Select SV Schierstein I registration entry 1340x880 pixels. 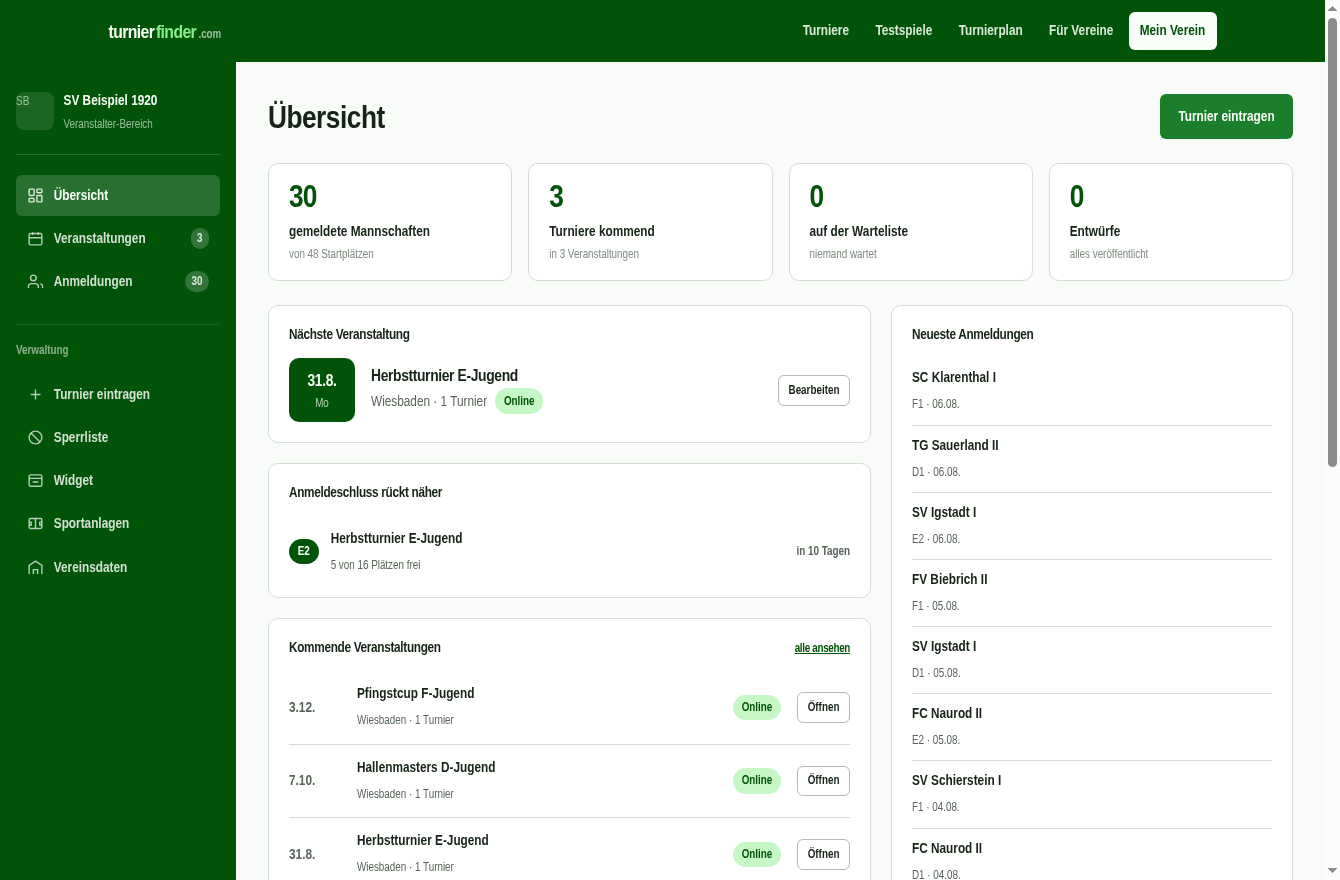point(1092,793)
